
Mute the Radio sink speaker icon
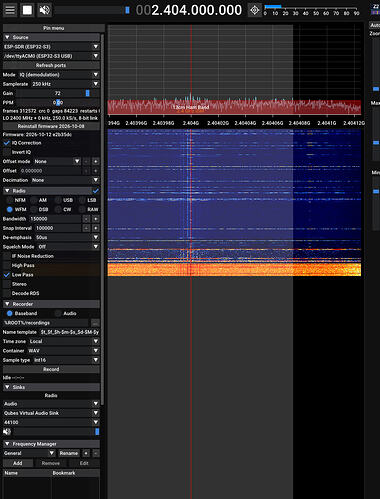pos(7,432)
